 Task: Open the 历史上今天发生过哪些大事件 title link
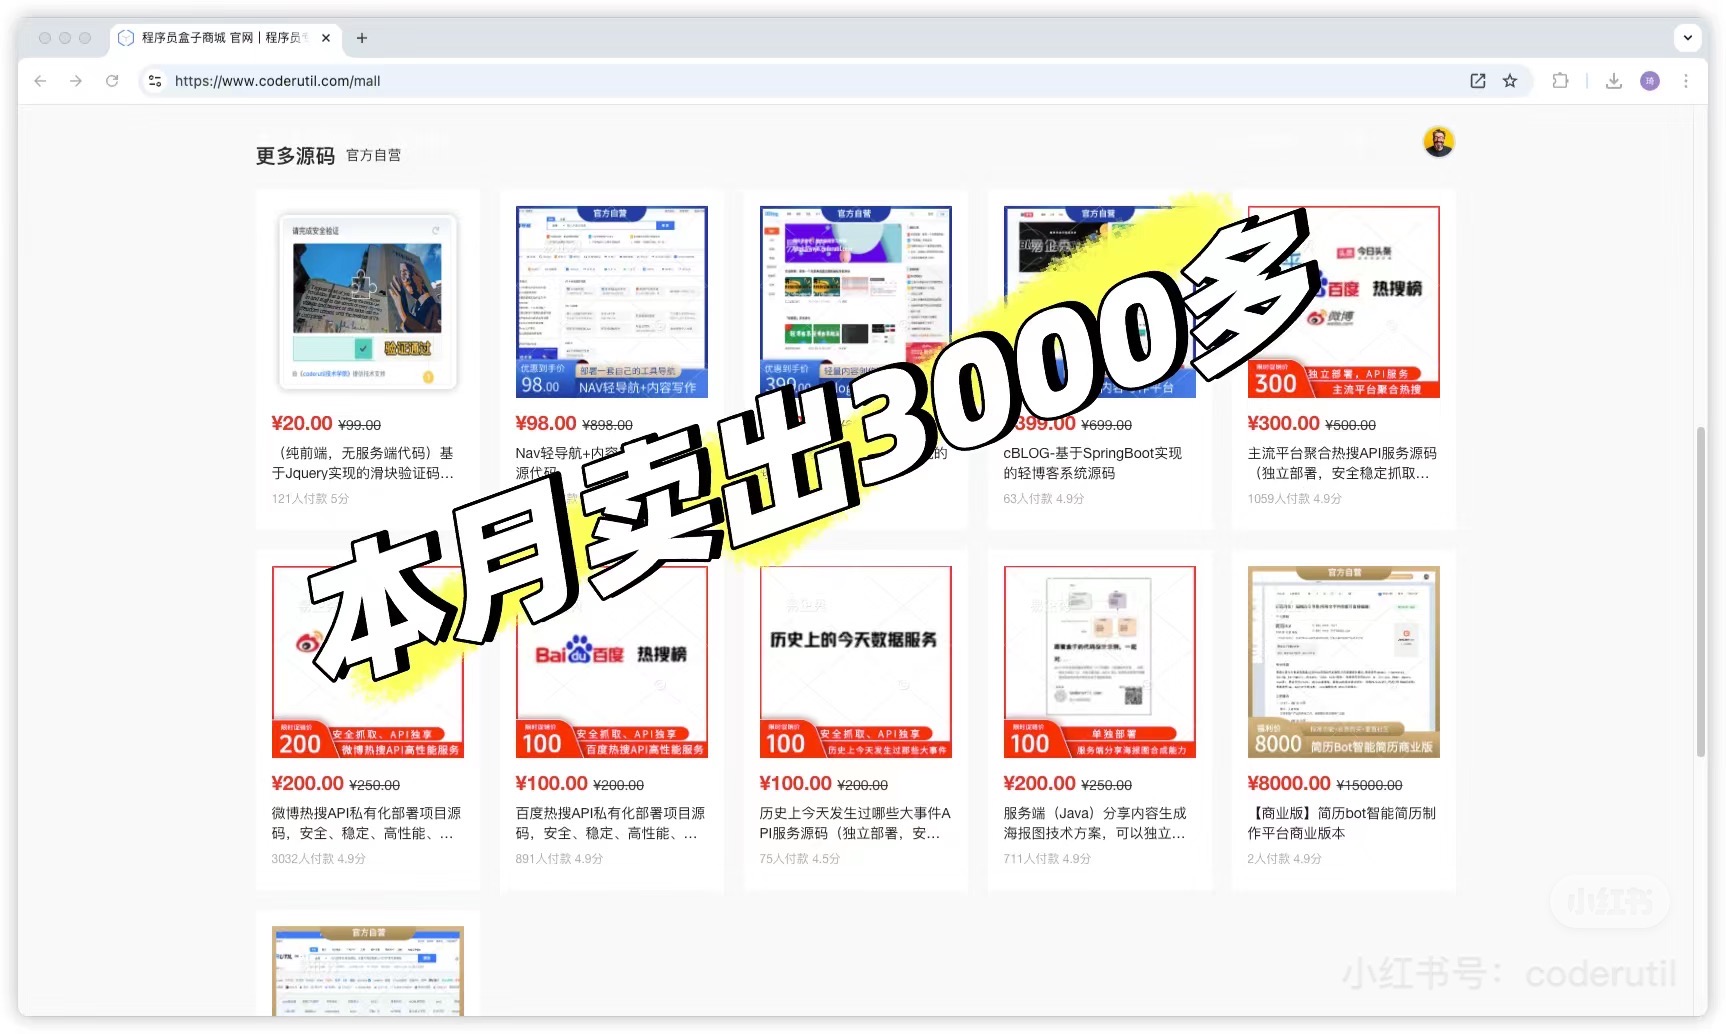point(855,823)
